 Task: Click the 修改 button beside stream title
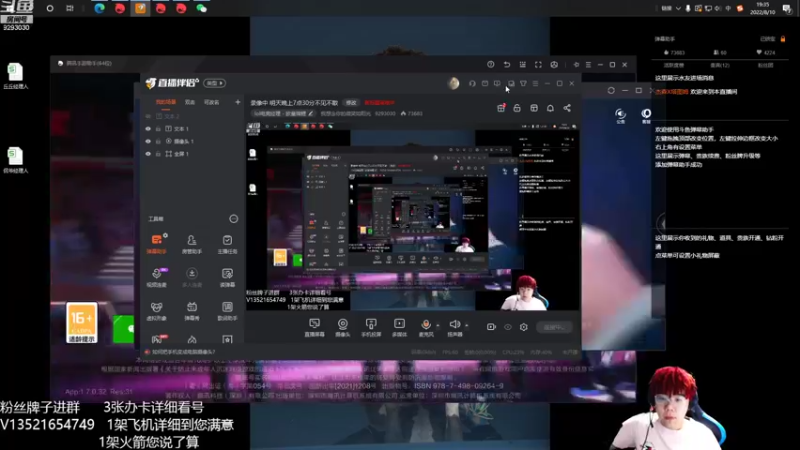tap(351, 103)
